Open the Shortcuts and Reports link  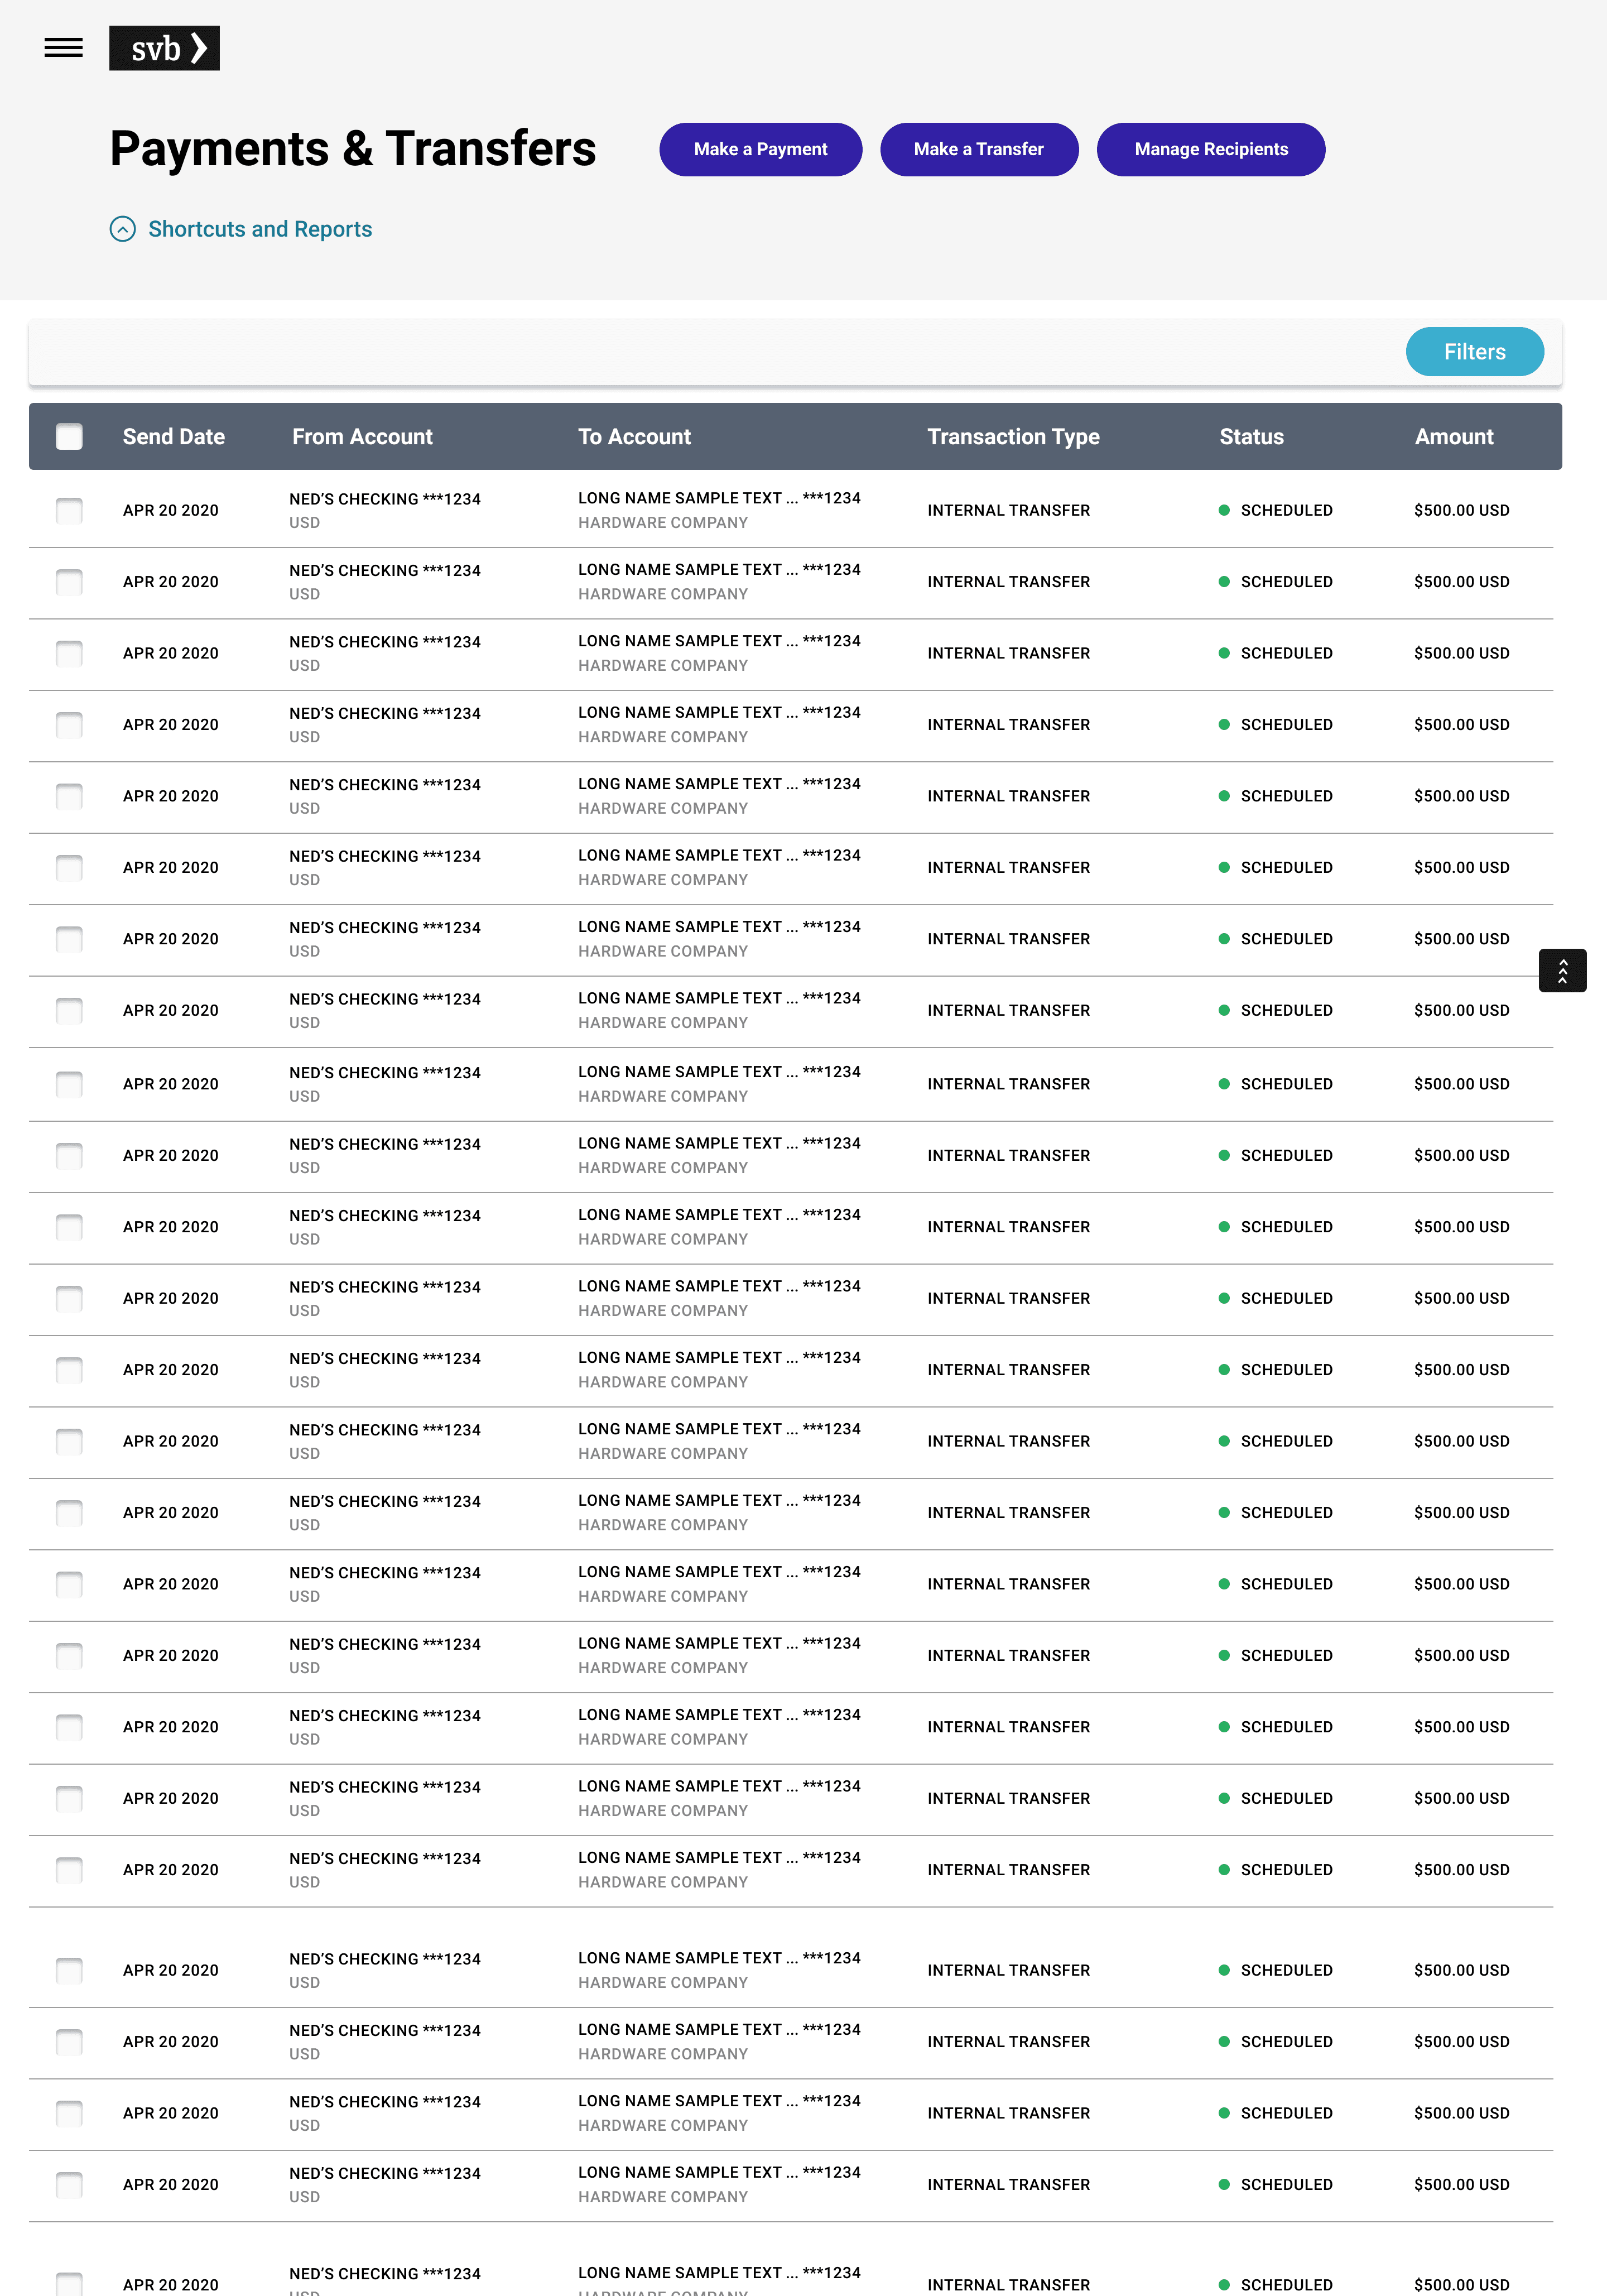pos(260,229)
